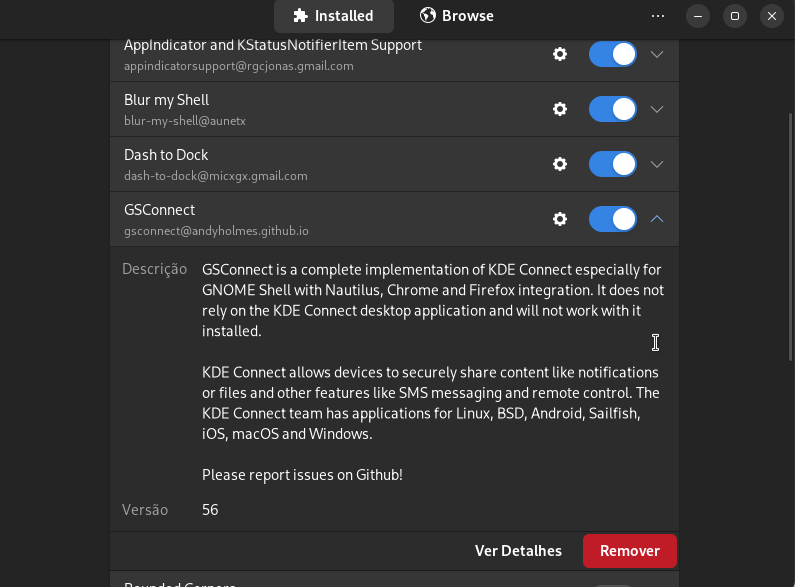Click the puzzle piece Installed icon
Image resolution: width=795 pixels, height=587 pixels.
[300, 16]
